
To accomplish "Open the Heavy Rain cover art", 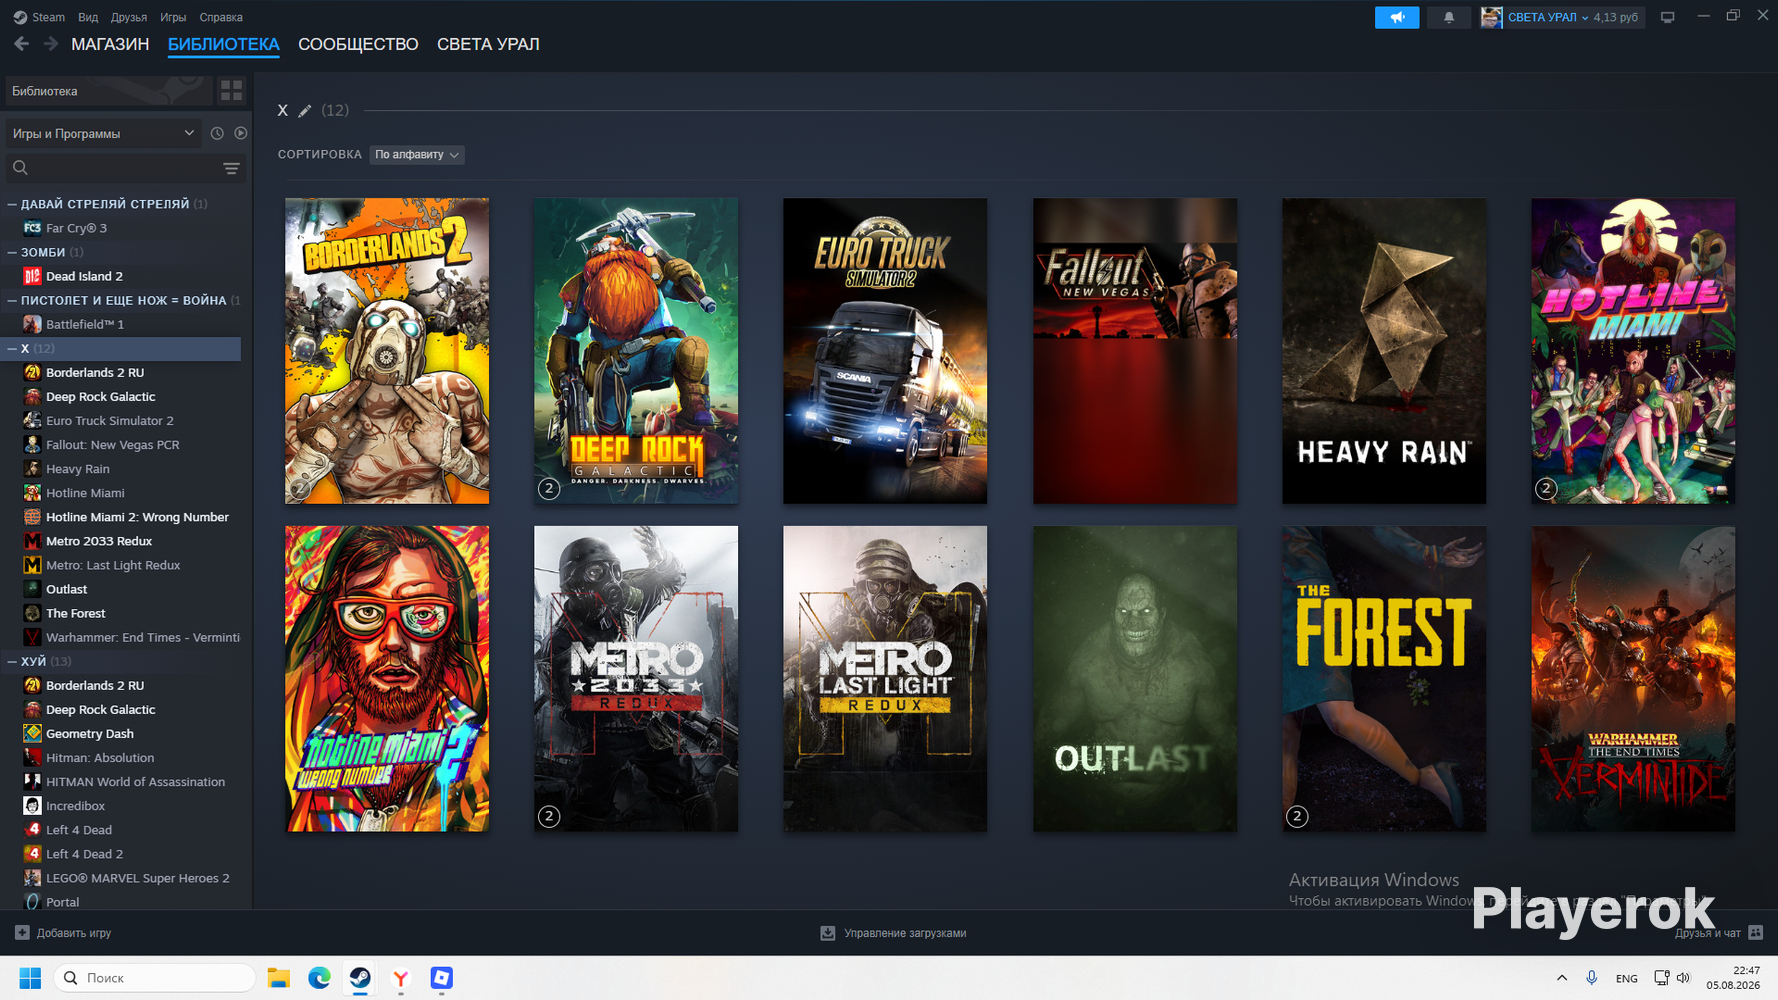I will point(1384,351).
